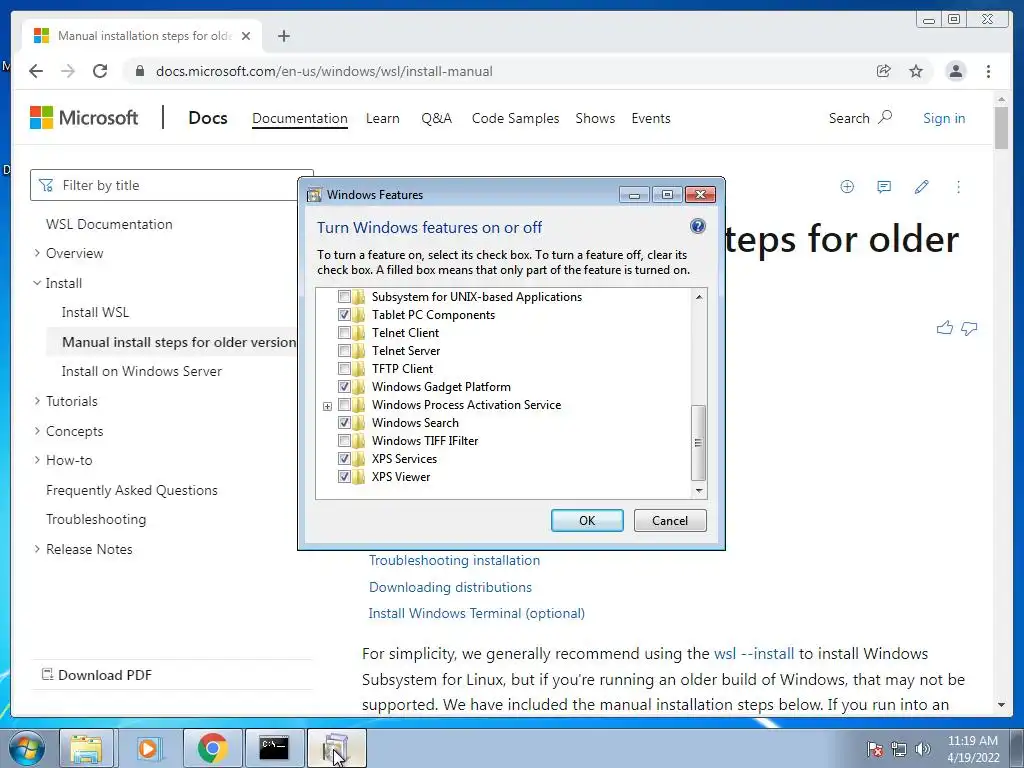This screenshot has width=1024, height=768.
Task: Uncheck Windows Search feature
Action: pyautogui.click(x=344, y=423)
